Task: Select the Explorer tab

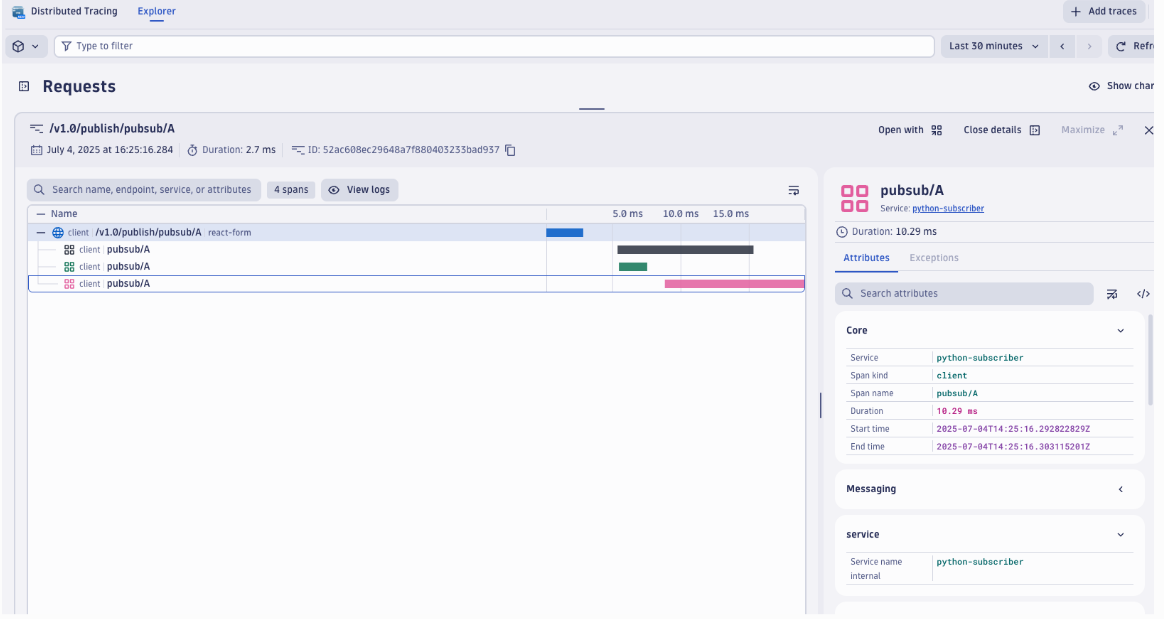Action: (156, 11)
